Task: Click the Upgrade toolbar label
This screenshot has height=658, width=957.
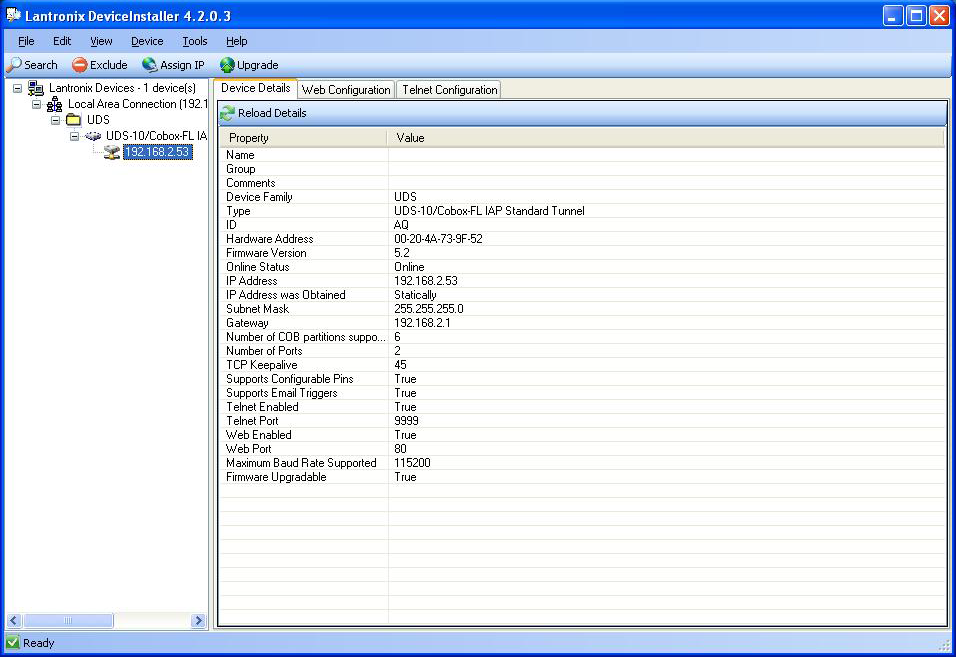Action: (258, 65)
